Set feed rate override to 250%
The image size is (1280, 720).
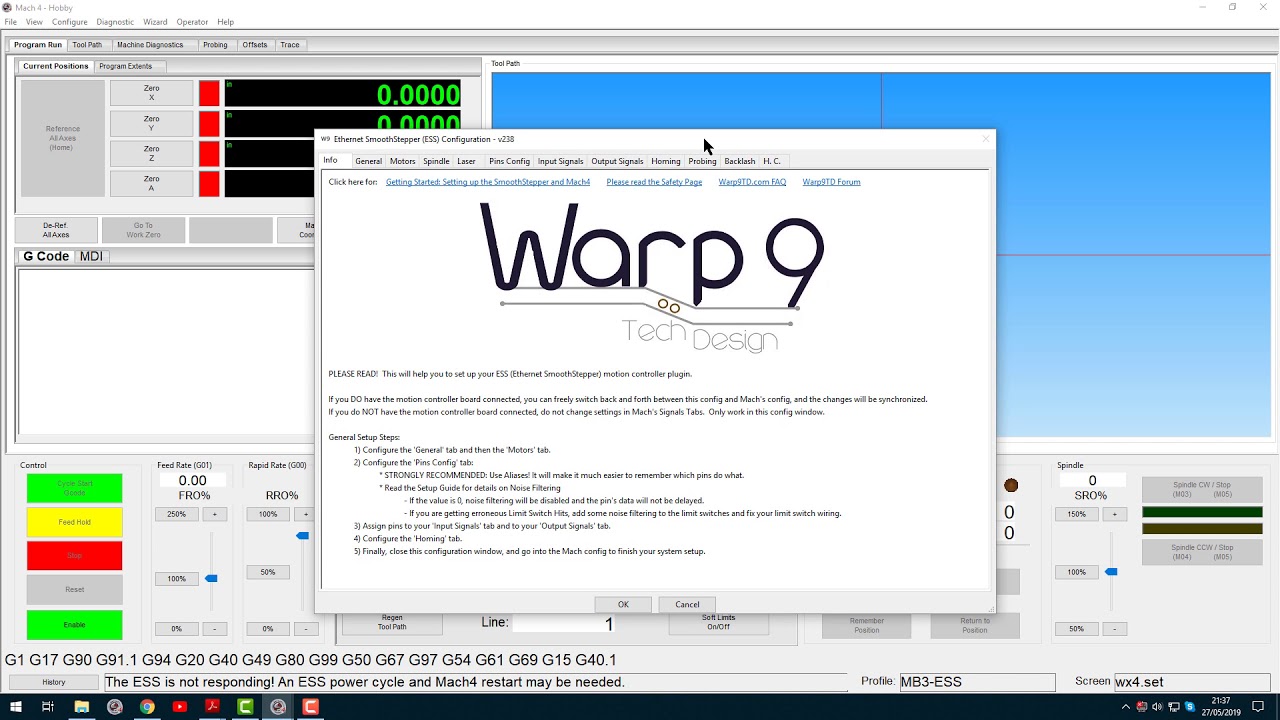(x=177, y=514)
